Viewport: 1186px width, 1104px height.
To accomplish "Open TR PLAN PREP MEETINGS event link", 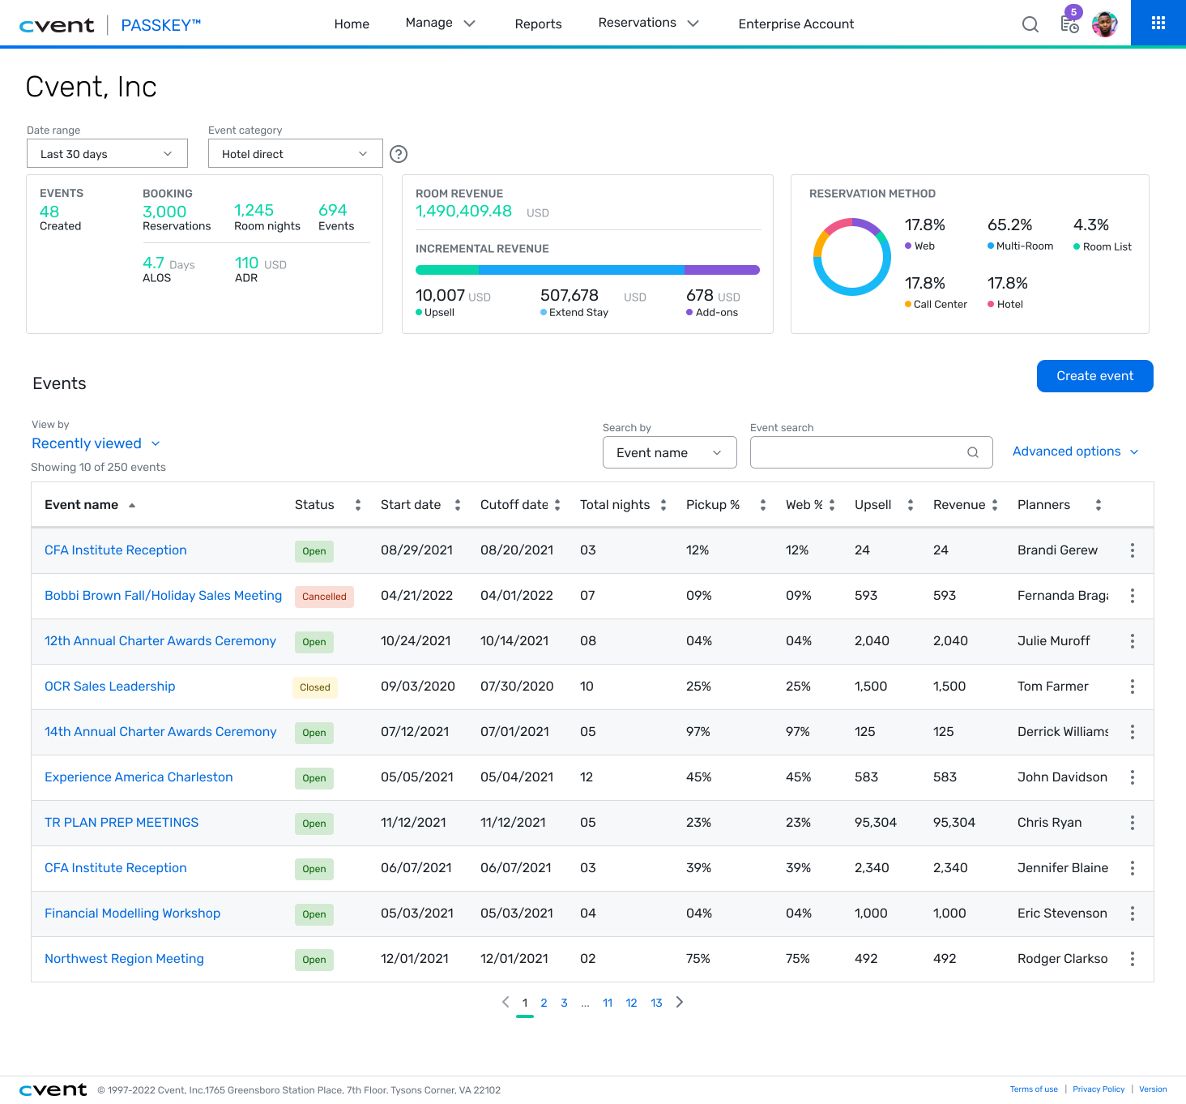I will coord(121,823).
